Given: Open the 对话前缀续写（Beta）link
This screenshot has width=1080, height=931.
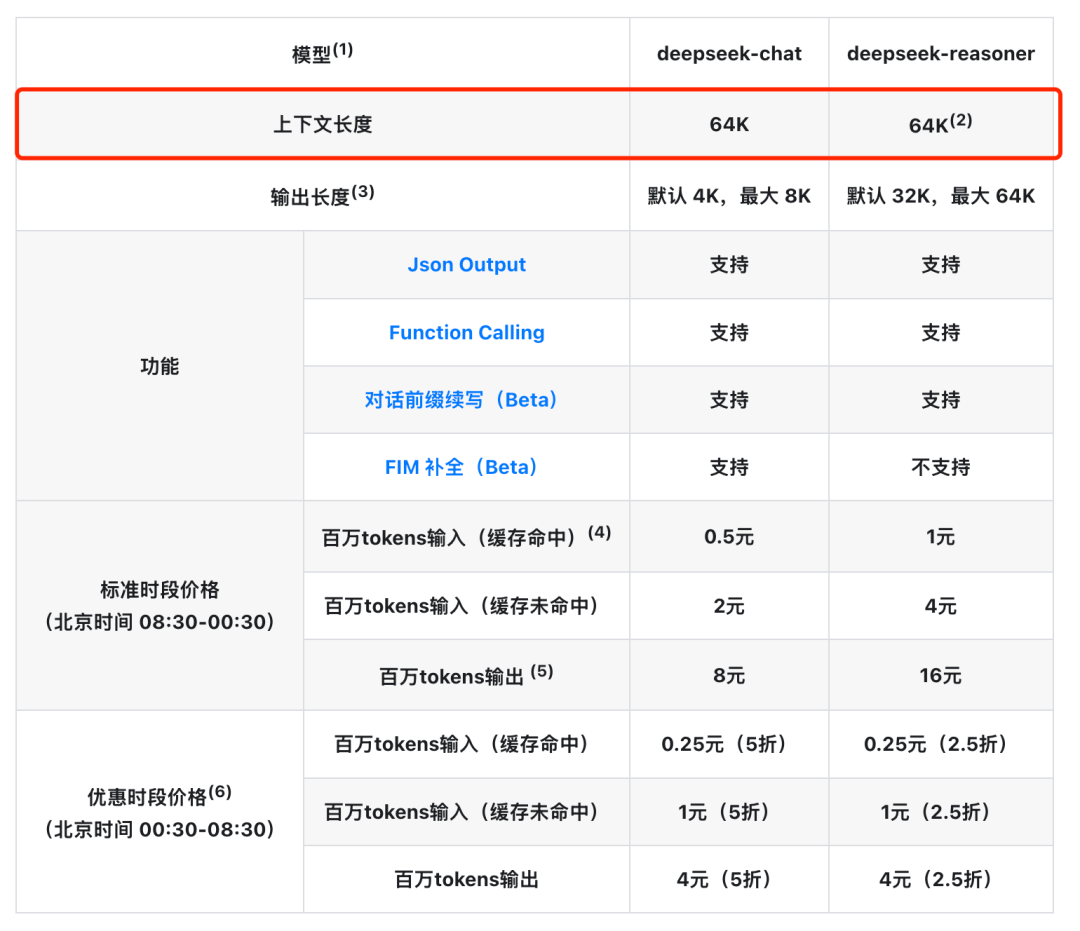Looking at the screenshot, I should pyautogui.click(x=466, y=399).
